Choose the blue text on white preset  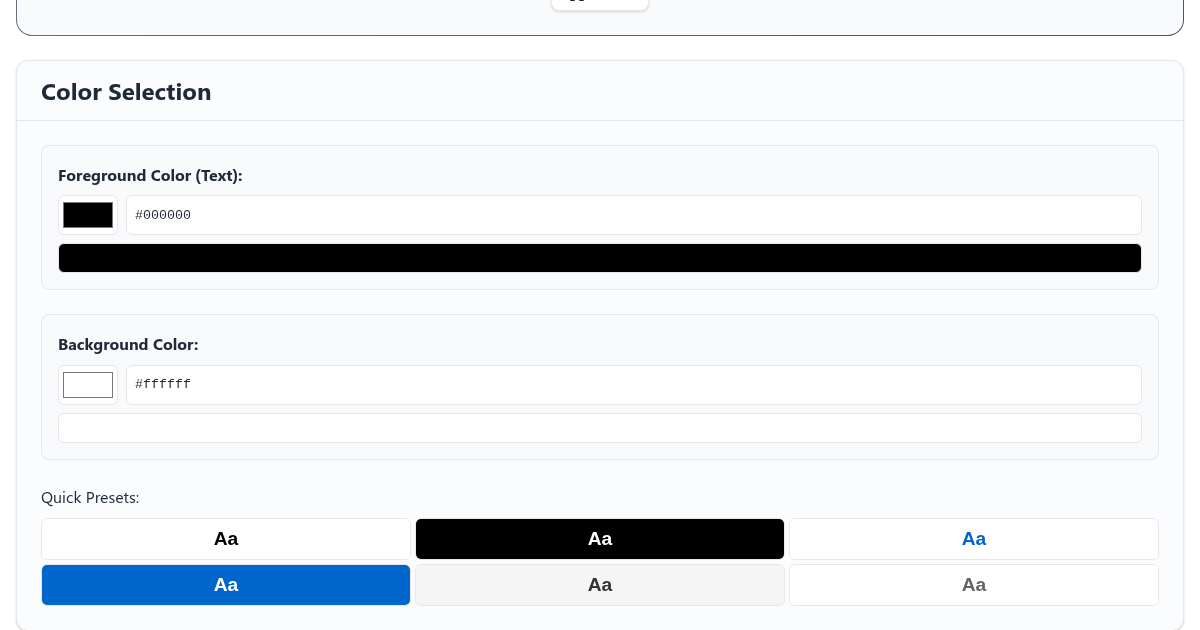pyautogui.click(x=974, y=539)
